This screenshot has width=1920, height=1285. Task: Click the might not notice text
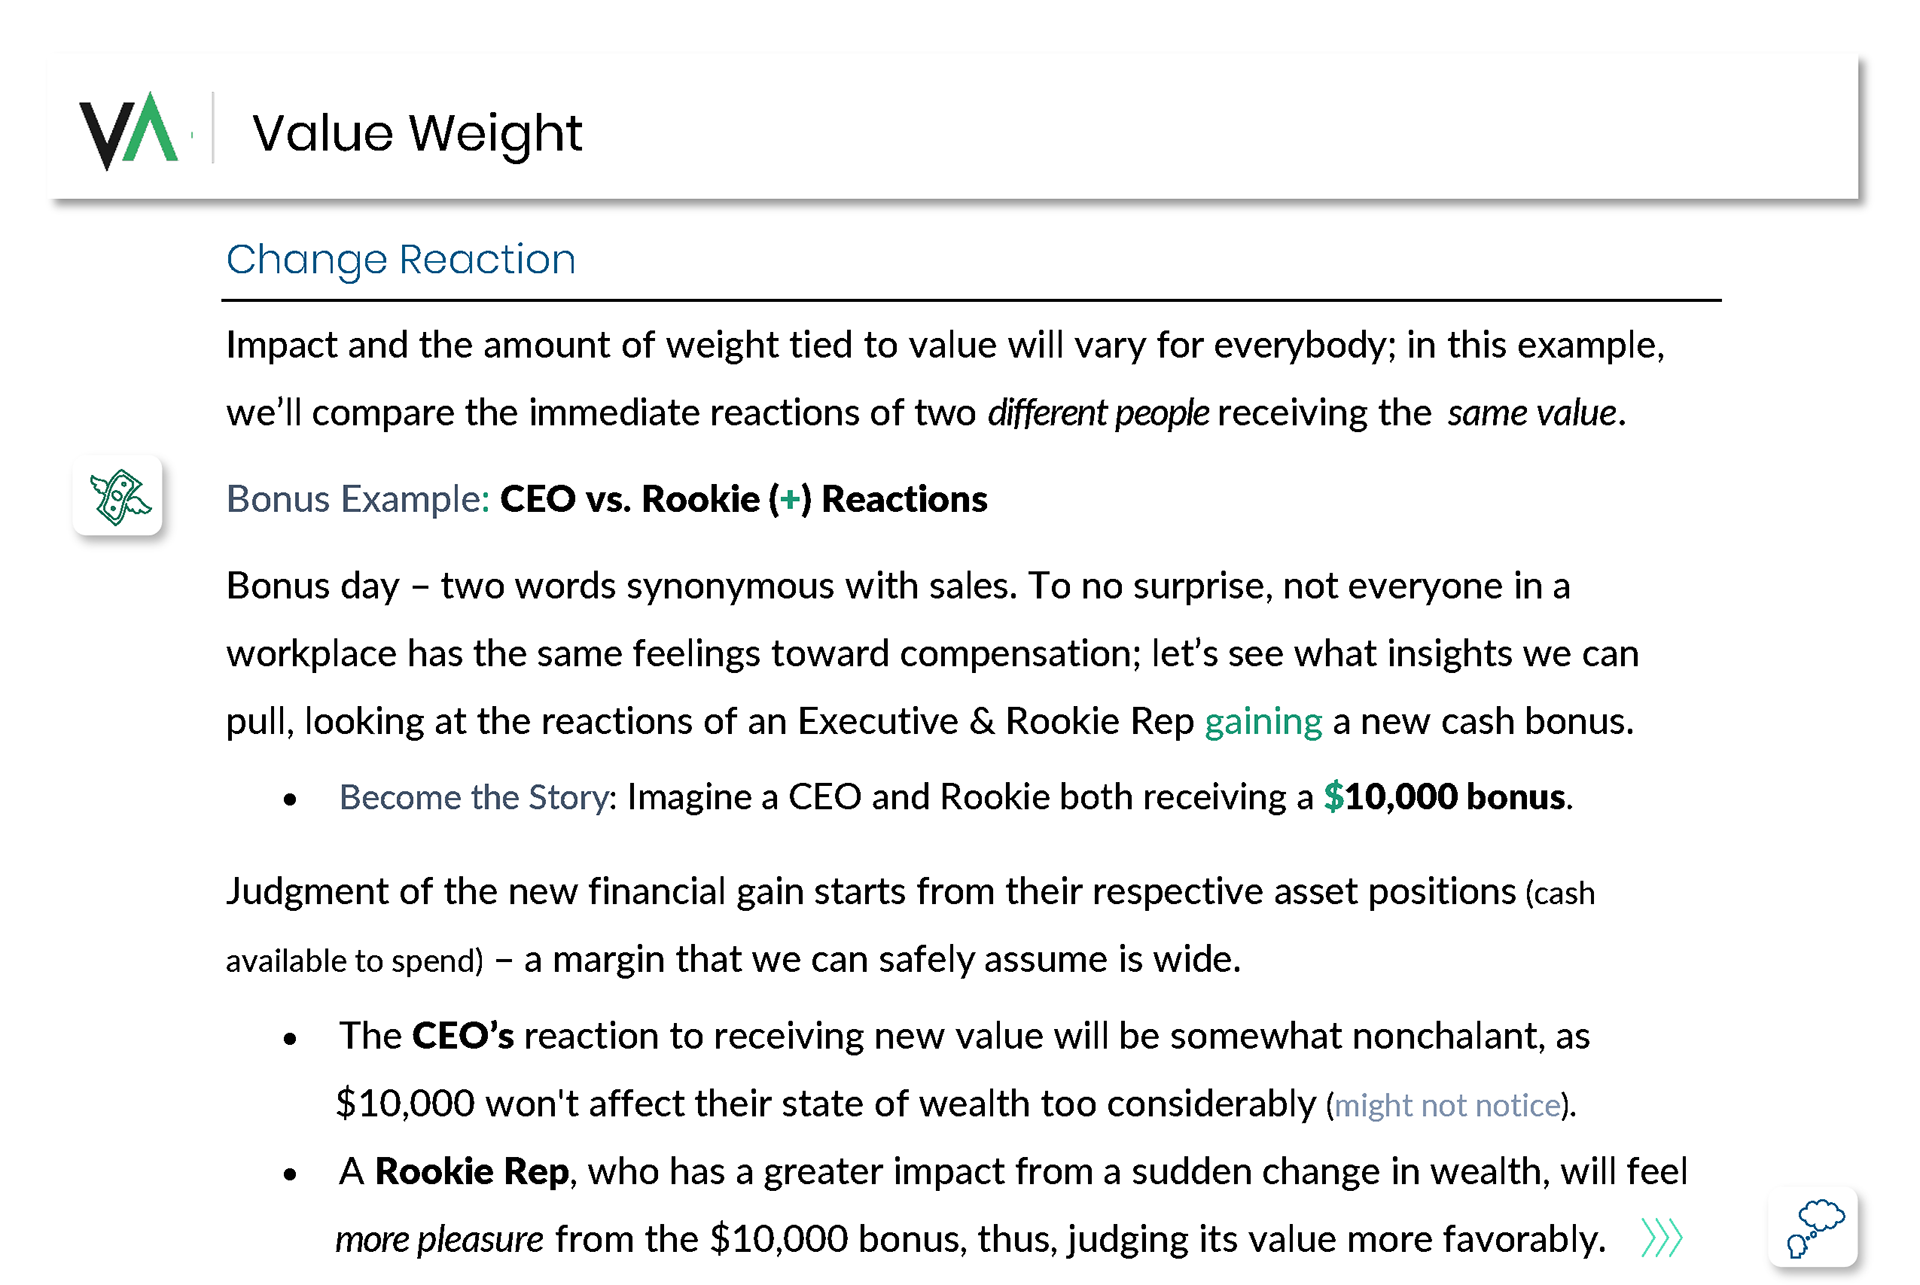(x=1447, y=1105)
